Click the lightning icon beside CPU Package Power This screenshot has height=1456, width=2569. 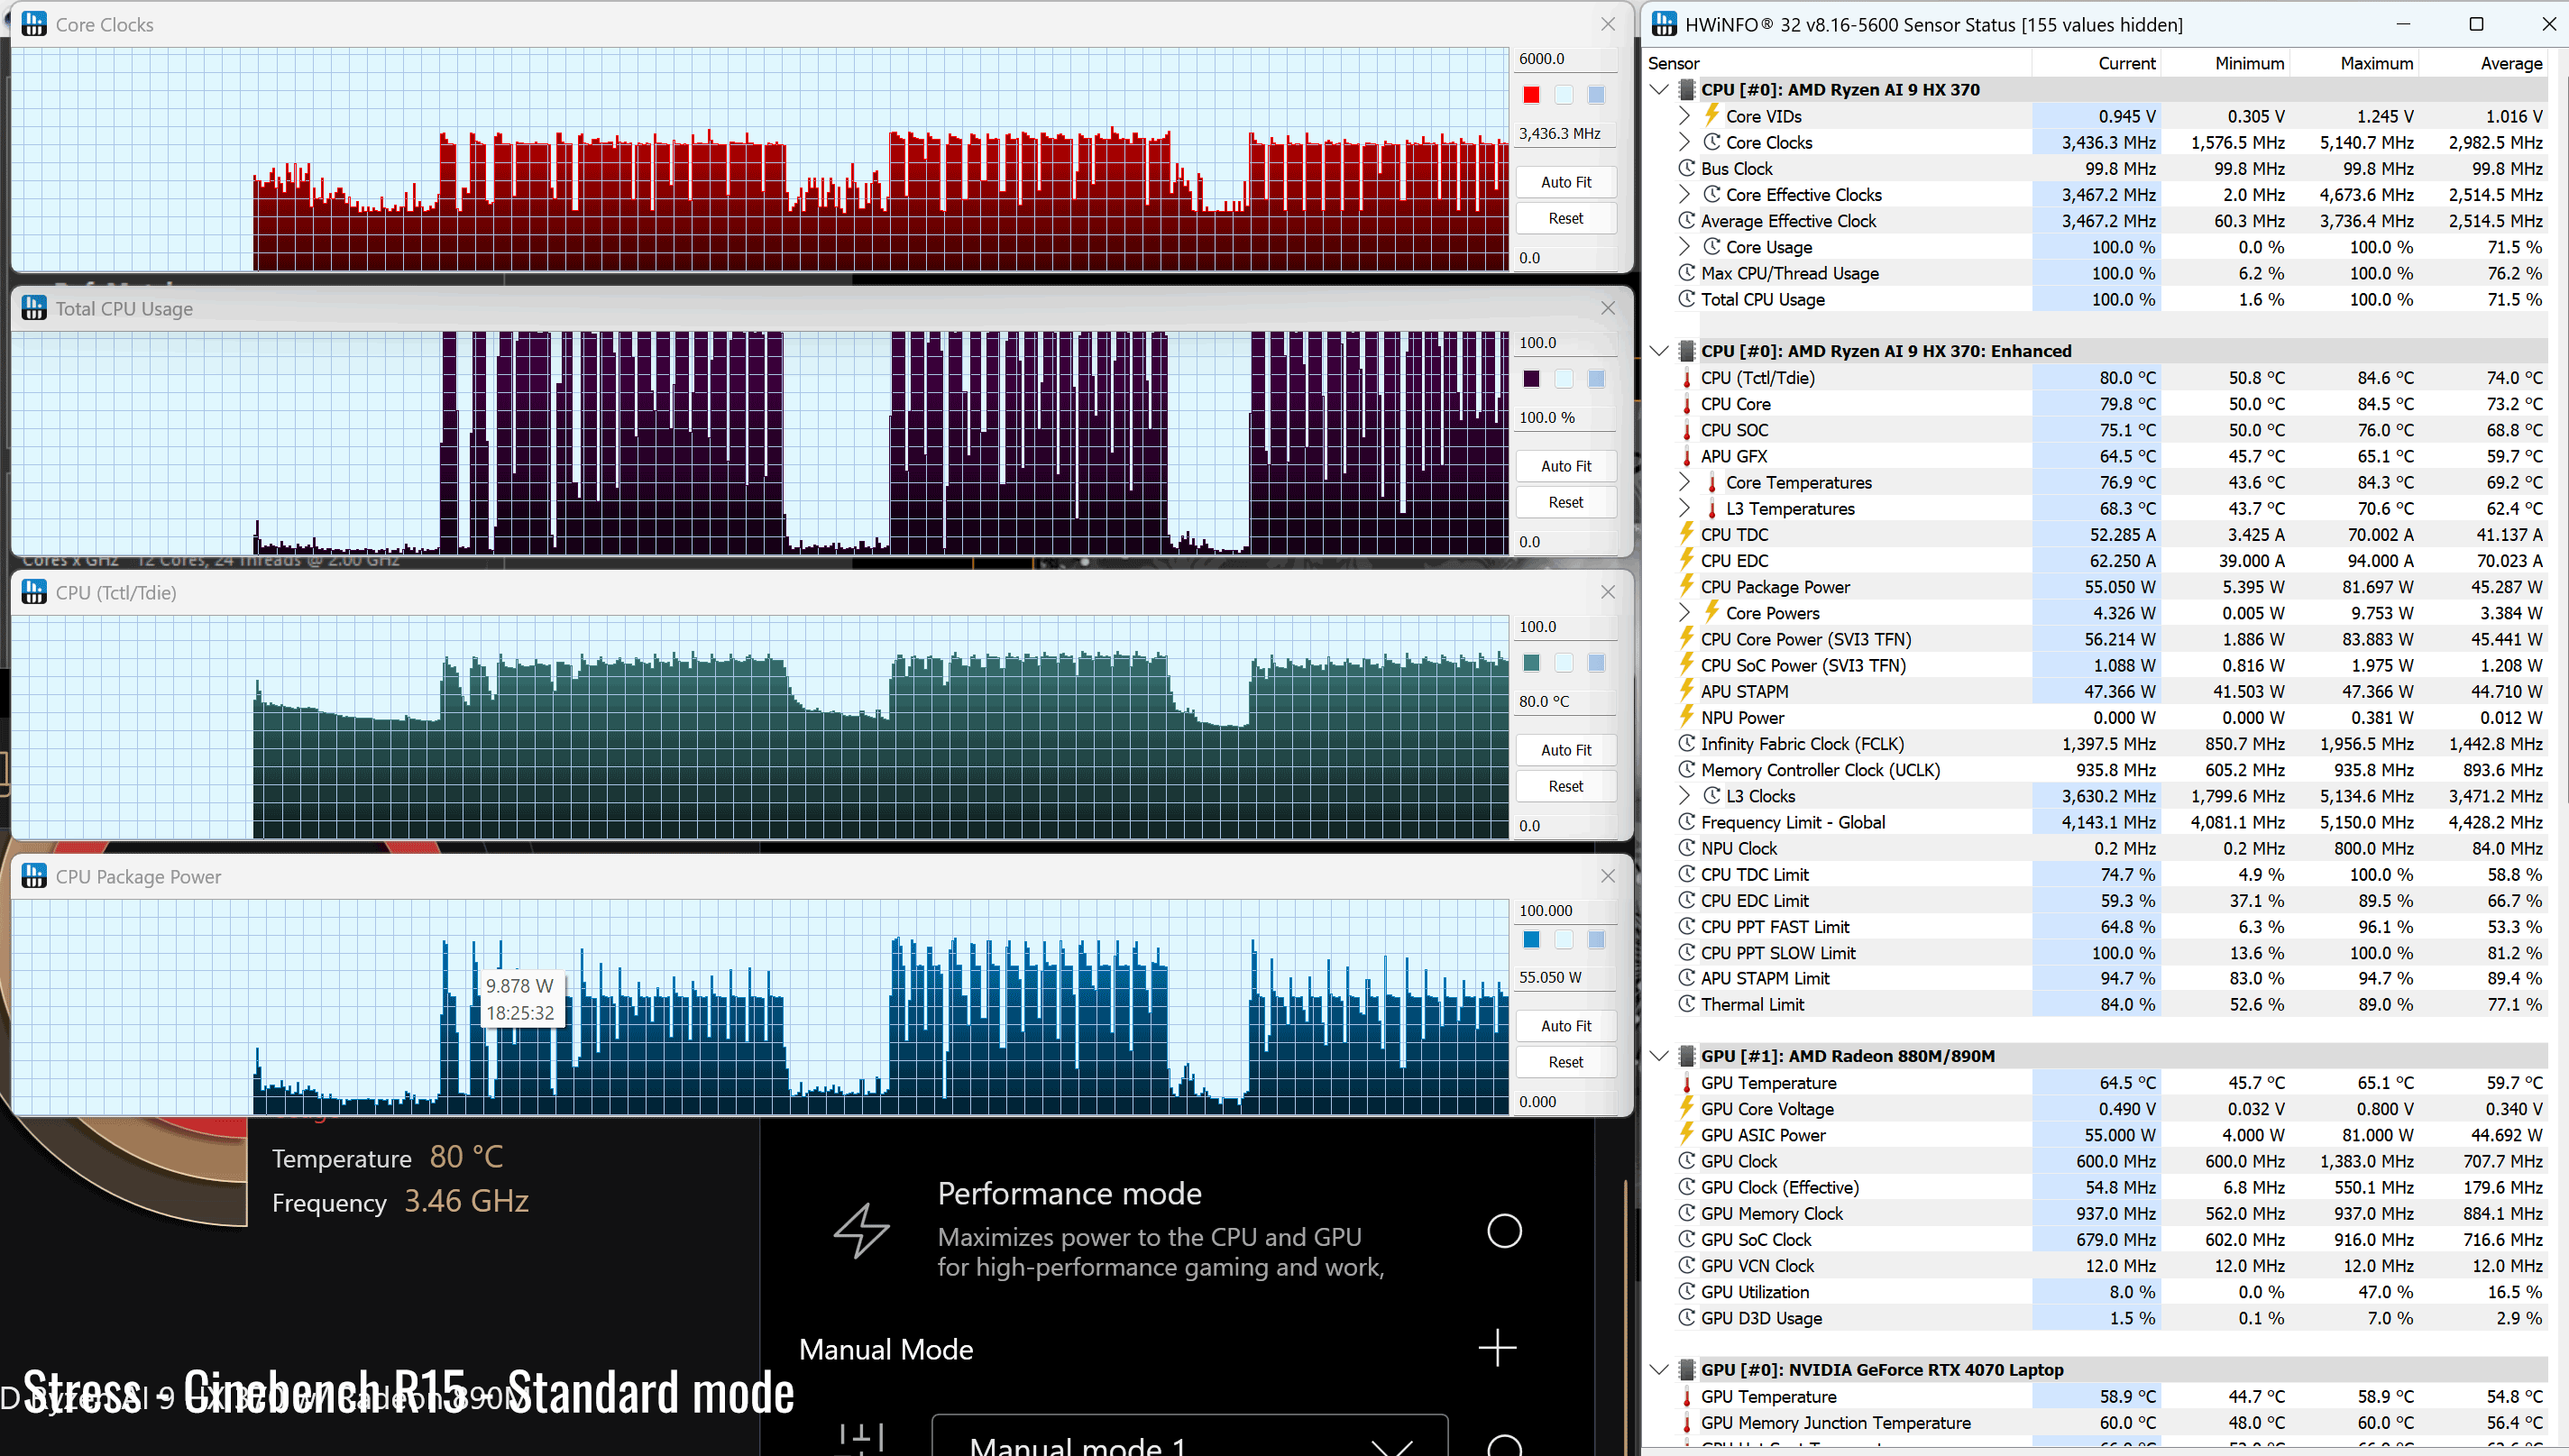pos(1686,586)
